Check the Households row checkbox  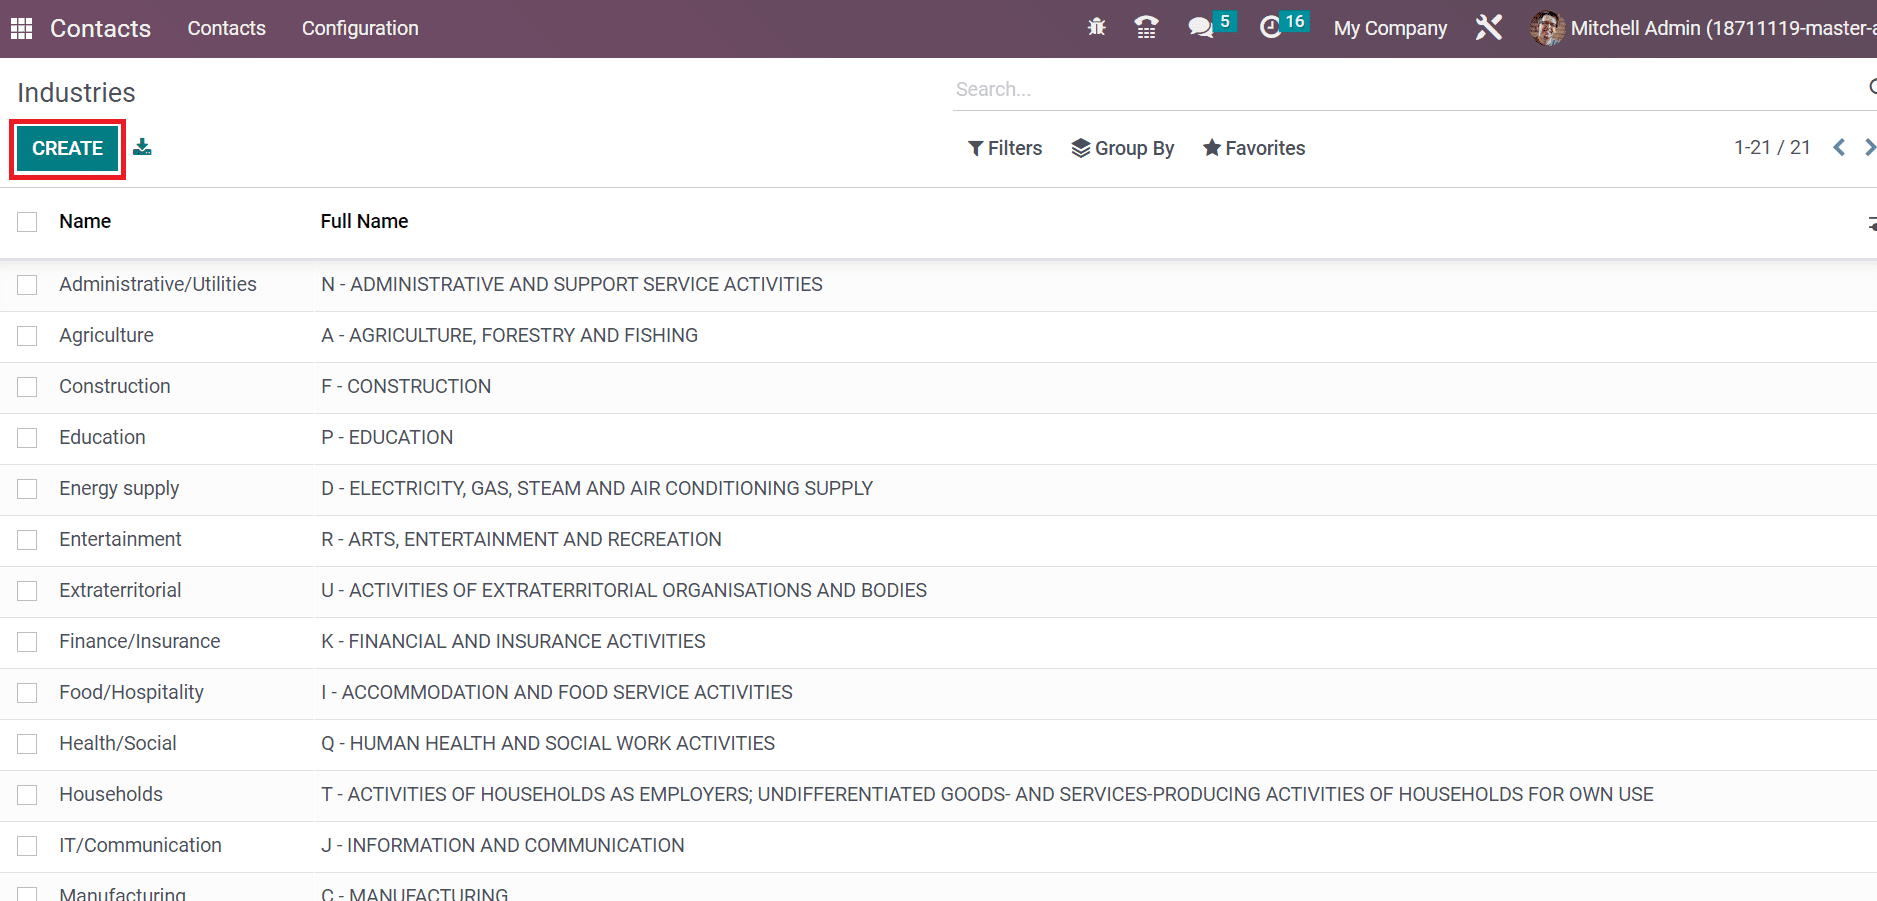pyautogui.click(x=27, y=795)
